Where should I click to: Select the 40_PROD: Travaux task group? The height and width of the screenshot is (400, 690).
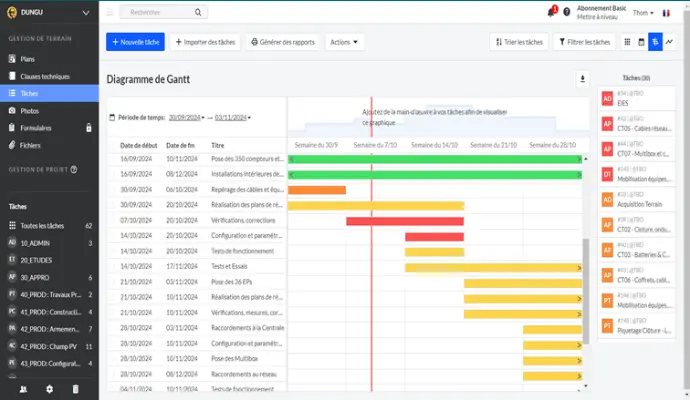point(49,294)
